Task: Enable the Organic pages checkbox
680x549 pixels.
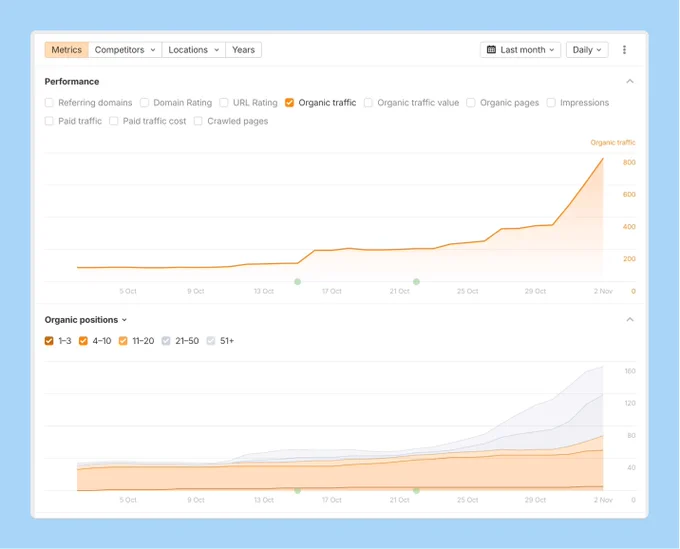Action: pos(471,103)
